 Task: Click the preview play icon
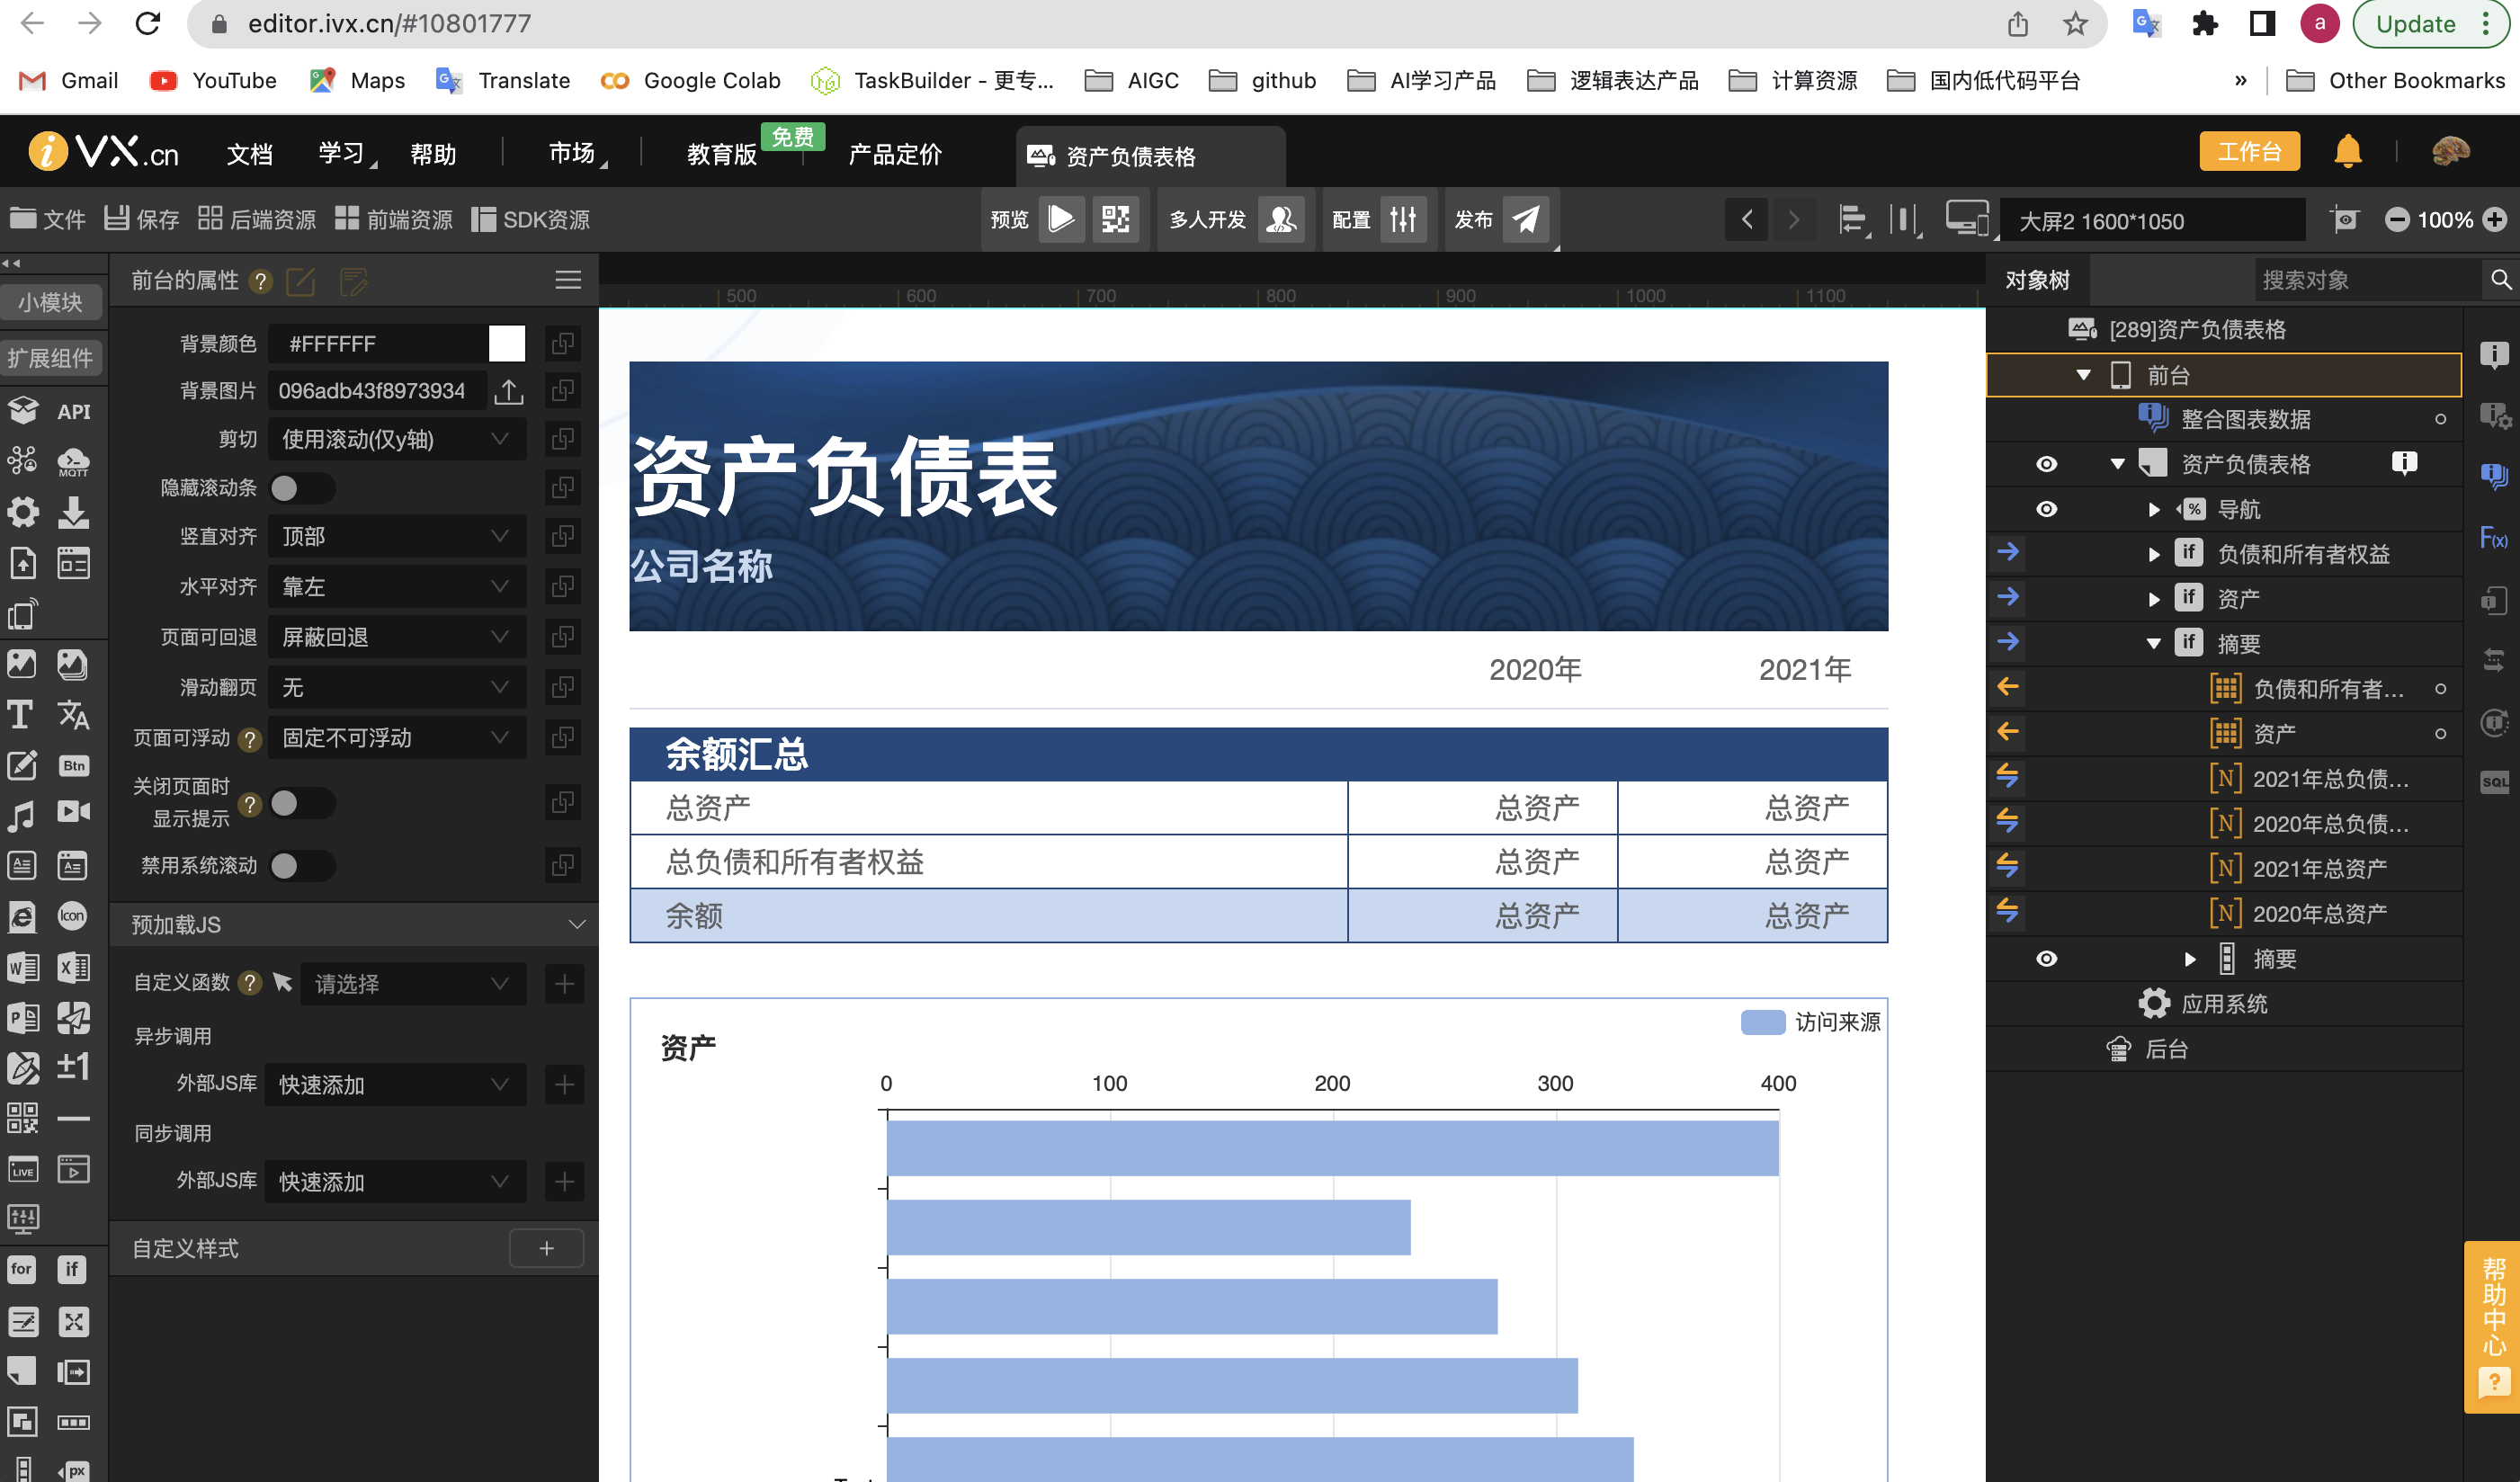point(1061,219)
